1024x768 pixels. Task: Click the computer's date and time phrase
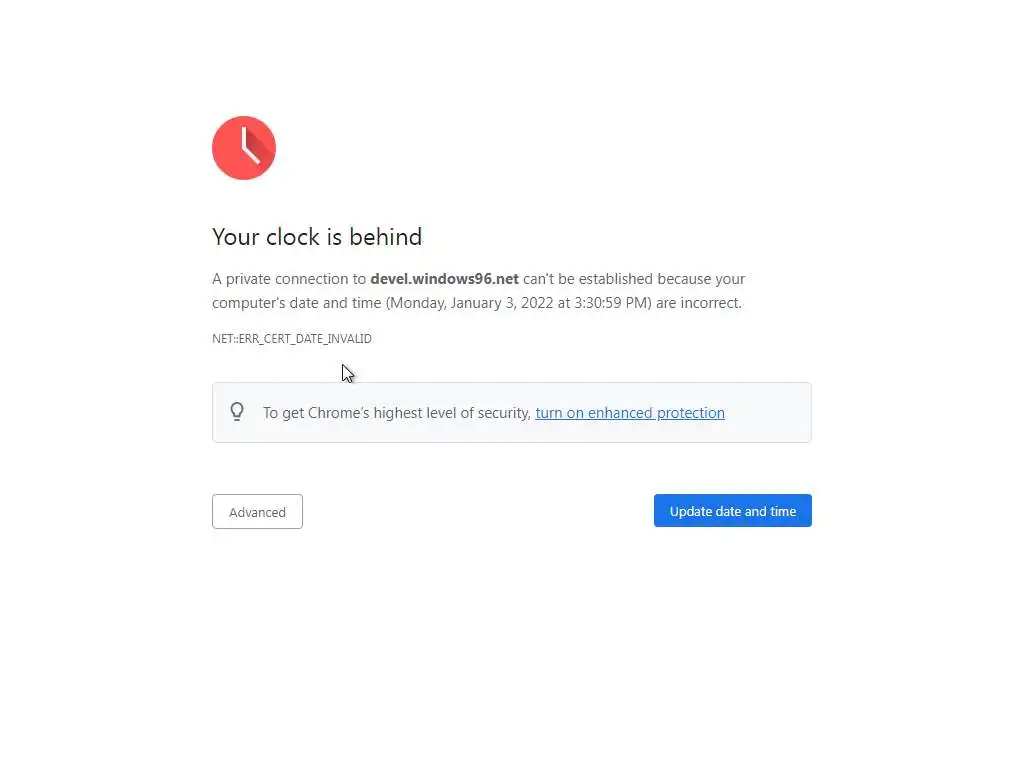296,302
